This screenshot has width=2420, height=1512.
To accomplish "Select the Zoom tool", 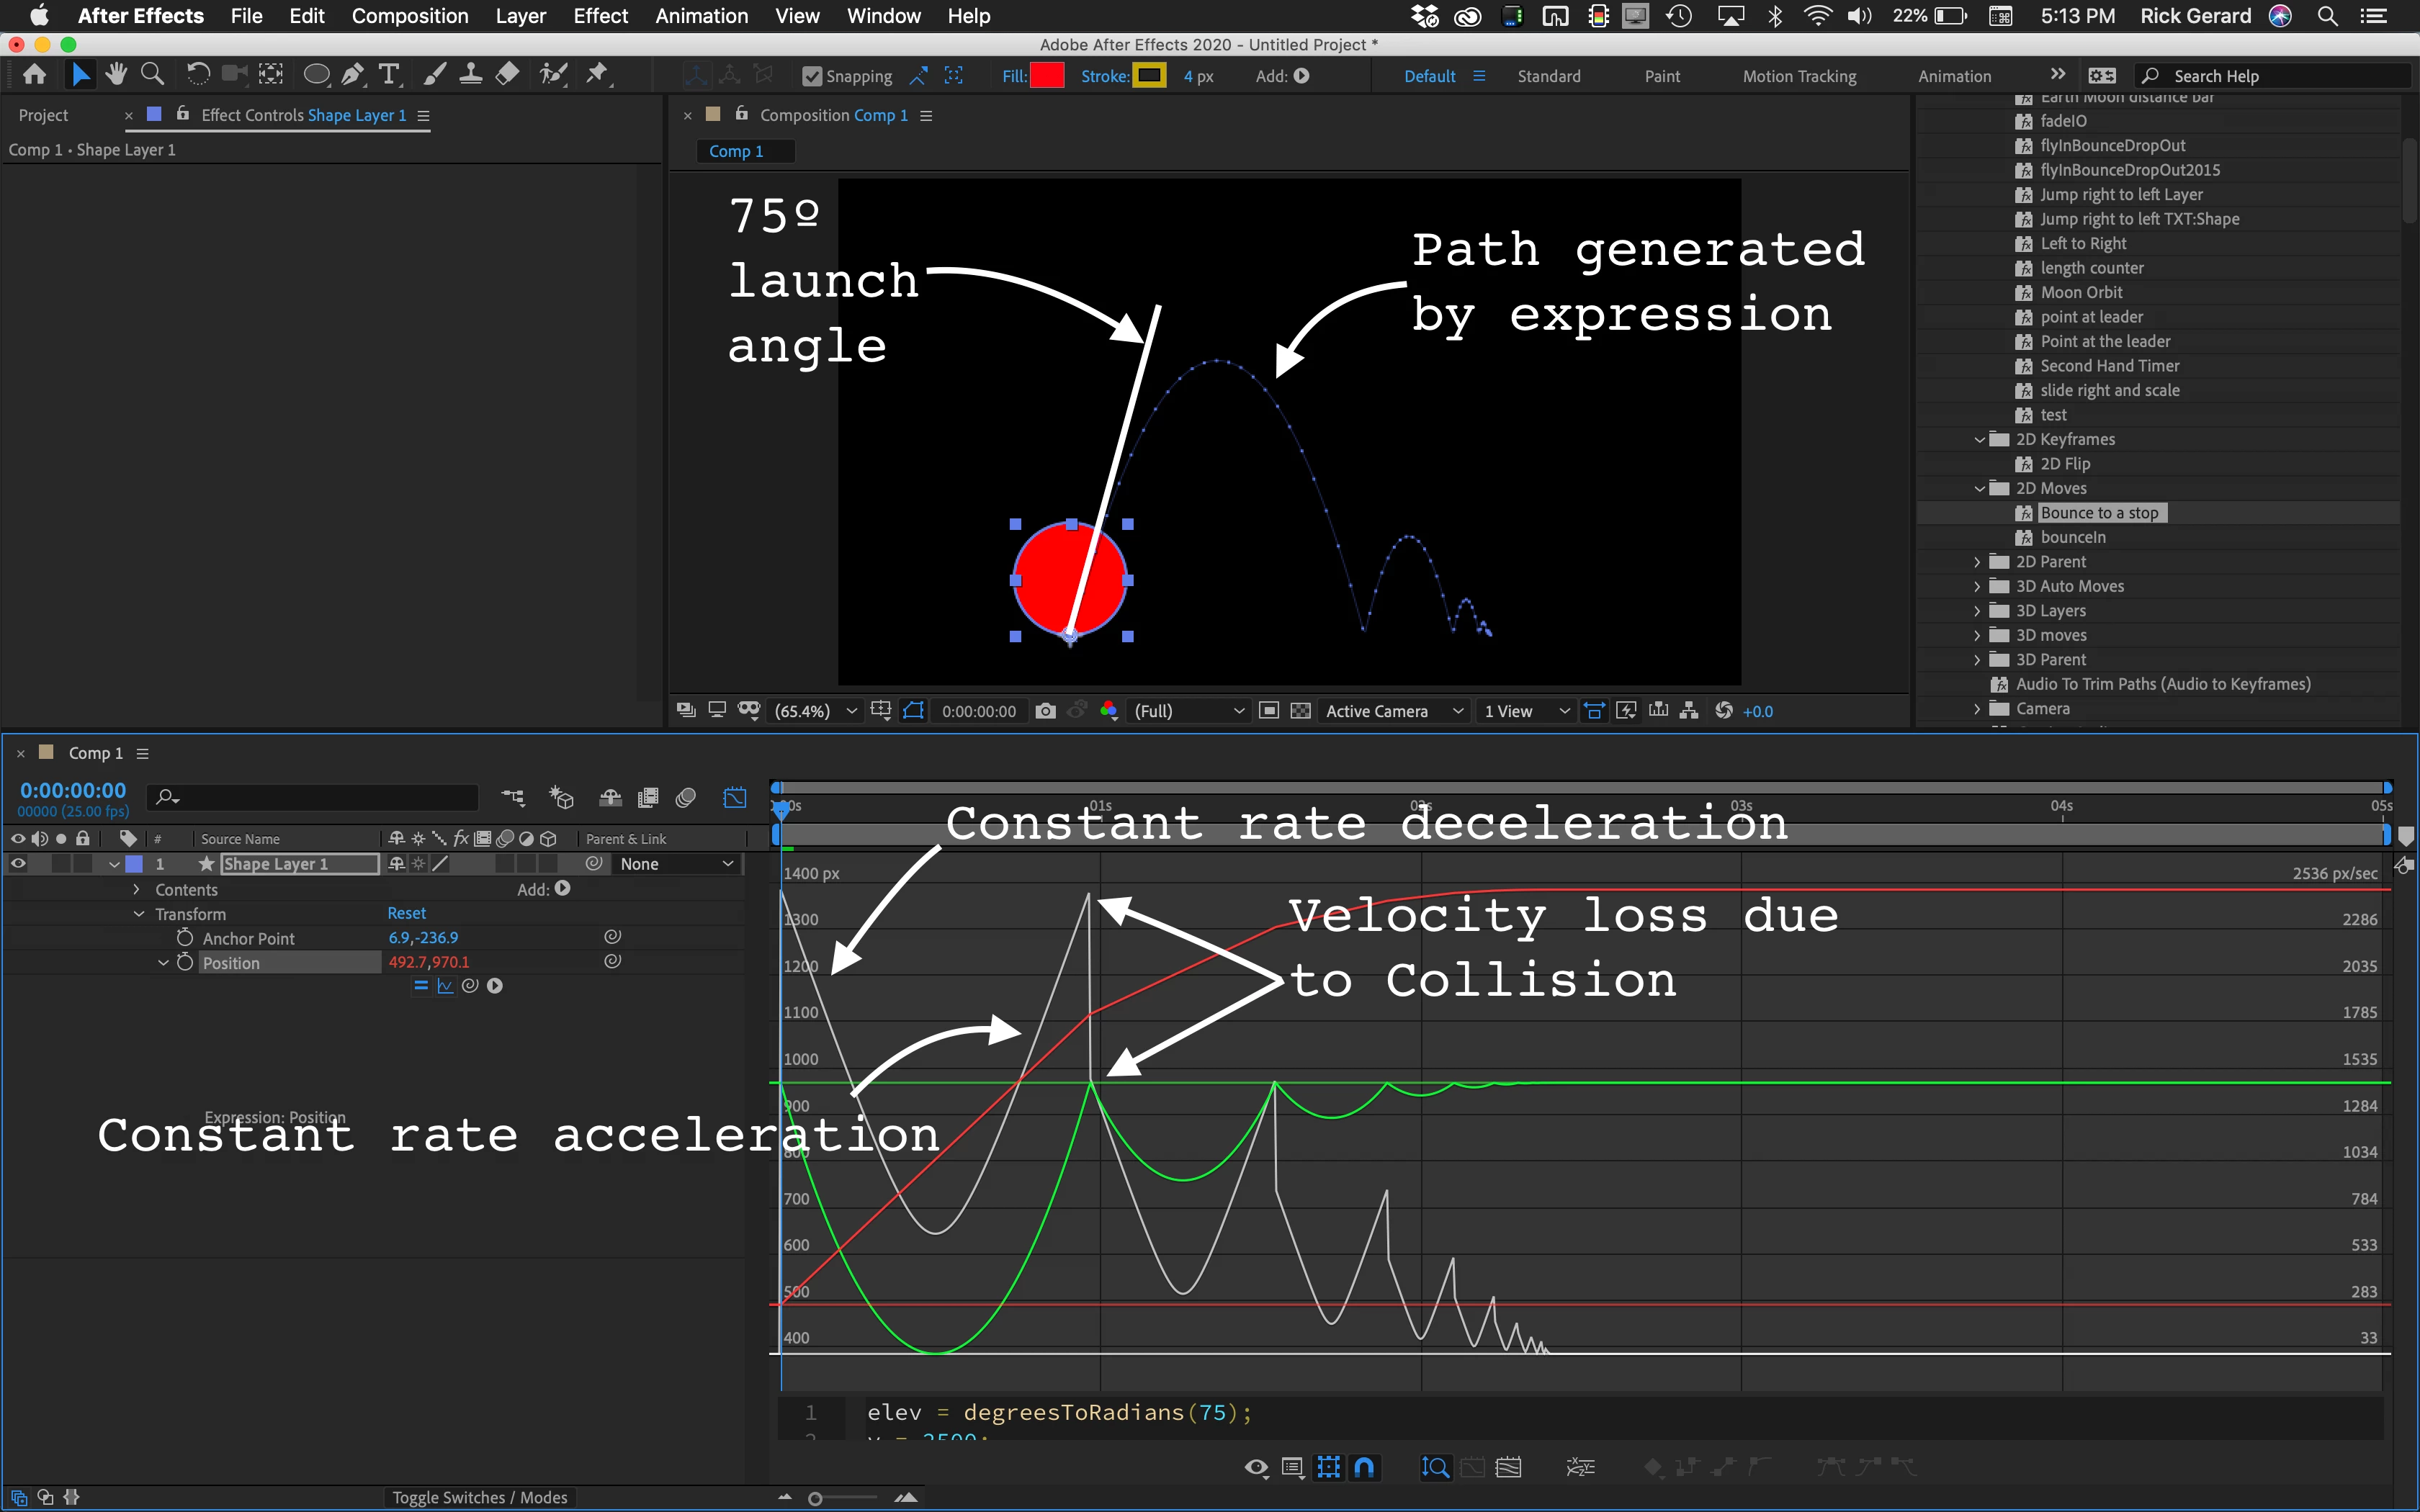I will tap(152, 74).
